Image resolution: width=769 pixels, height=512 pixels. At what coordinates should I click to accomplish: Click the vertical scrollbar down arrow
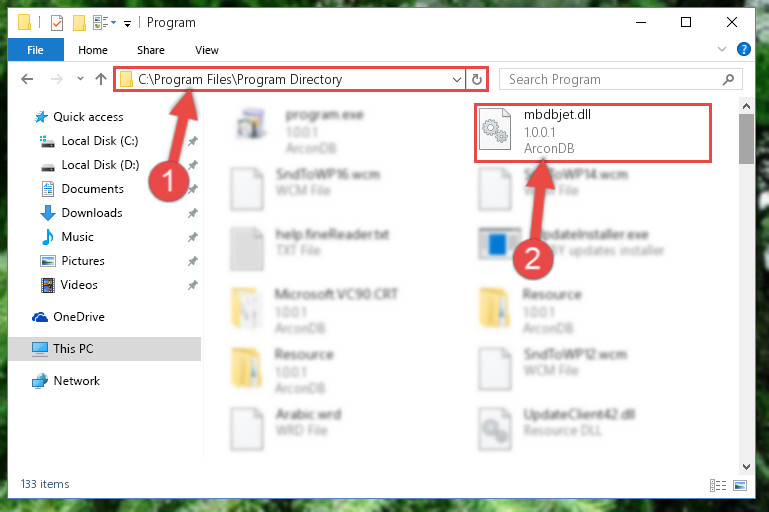746,466
